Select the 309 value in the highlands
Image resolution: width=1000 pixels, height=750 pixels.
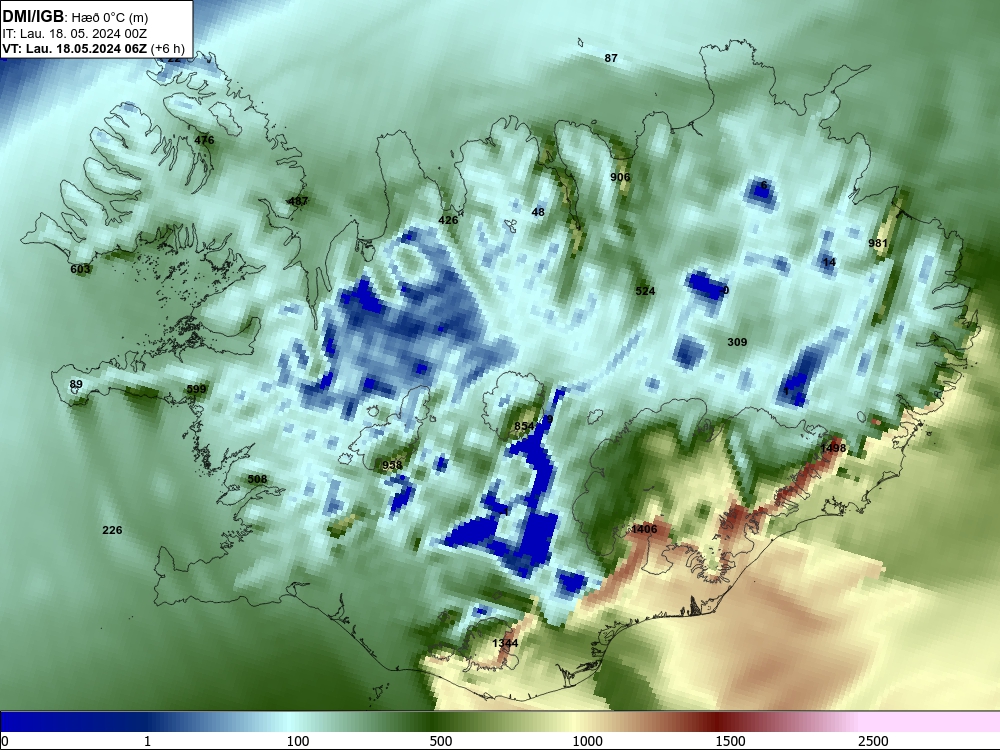tap(737, 342)
